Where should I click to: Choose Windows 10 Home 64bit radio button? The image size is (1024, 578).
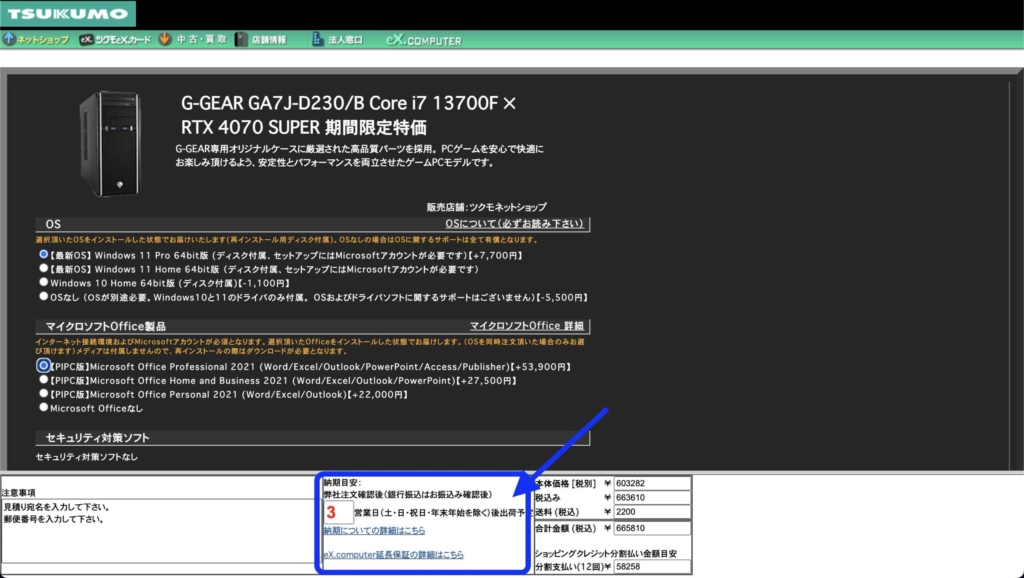coord(44,283)
